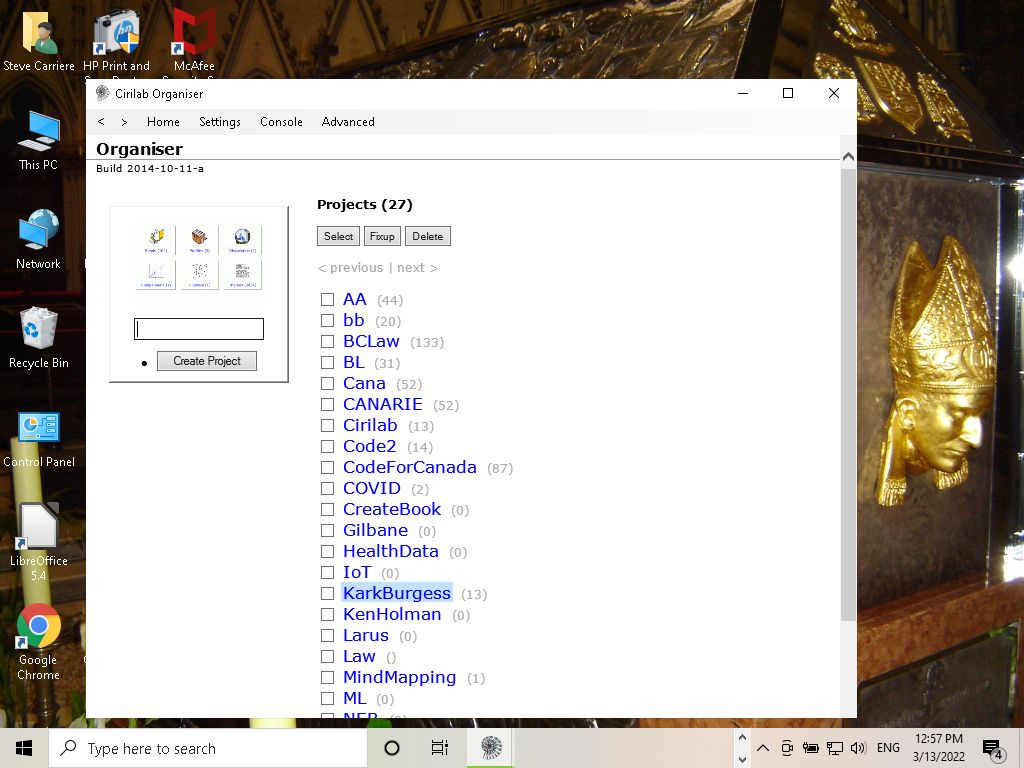Viewport: 1024px width, 768px height.
Task: Tick the checkbox next to Cana
Action: coord(327,383)
